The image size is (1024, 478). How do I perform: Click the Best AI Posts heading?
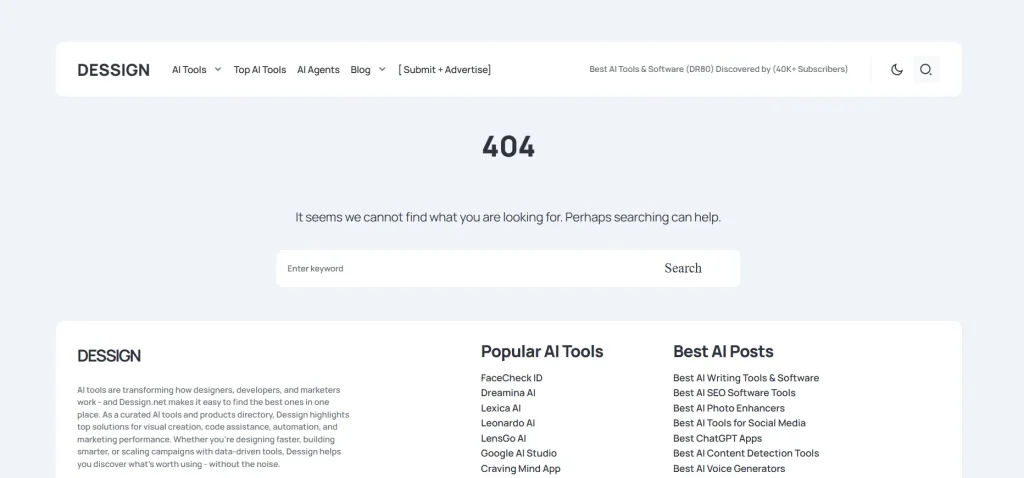tap(723, 351)
